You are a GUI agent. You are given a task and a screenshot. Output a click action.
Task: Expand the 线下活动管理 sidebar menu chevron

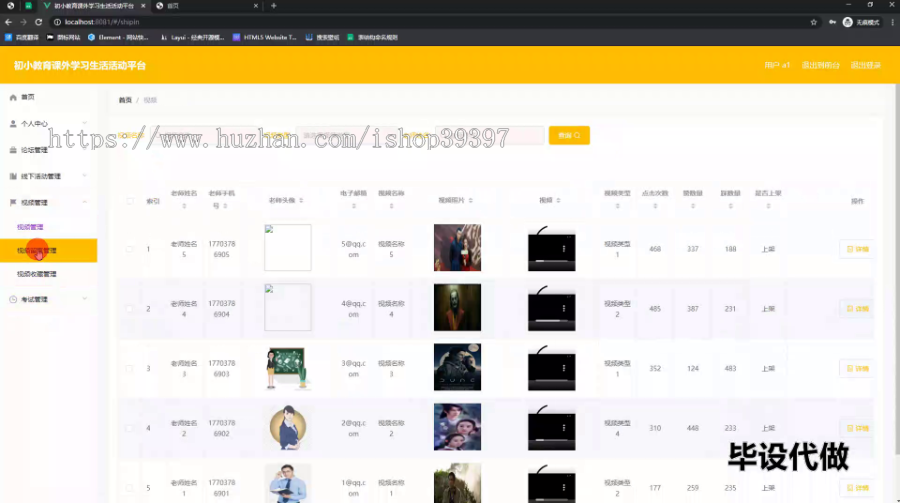pyautogui.click(x=85, y=176)
